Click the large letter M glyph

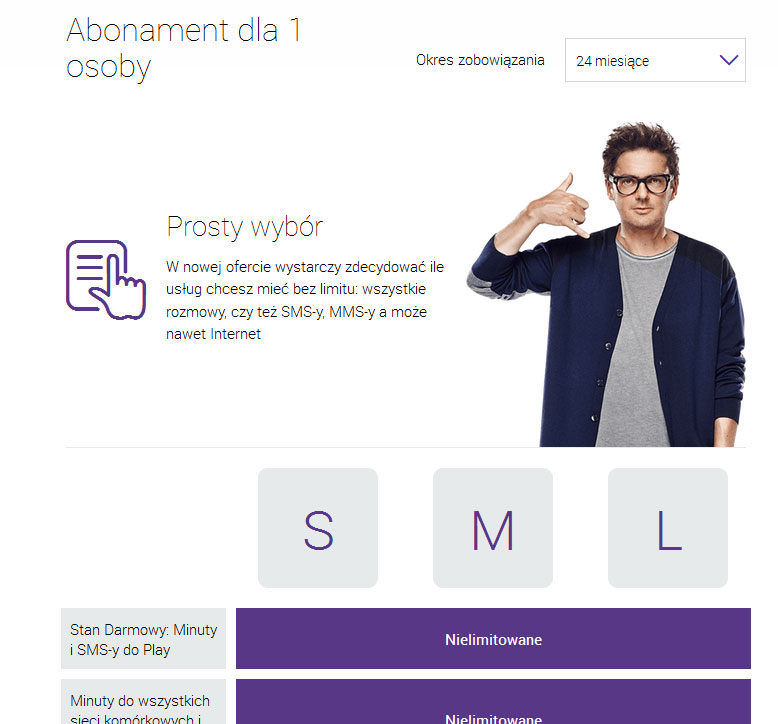click(x=493, y=530)
